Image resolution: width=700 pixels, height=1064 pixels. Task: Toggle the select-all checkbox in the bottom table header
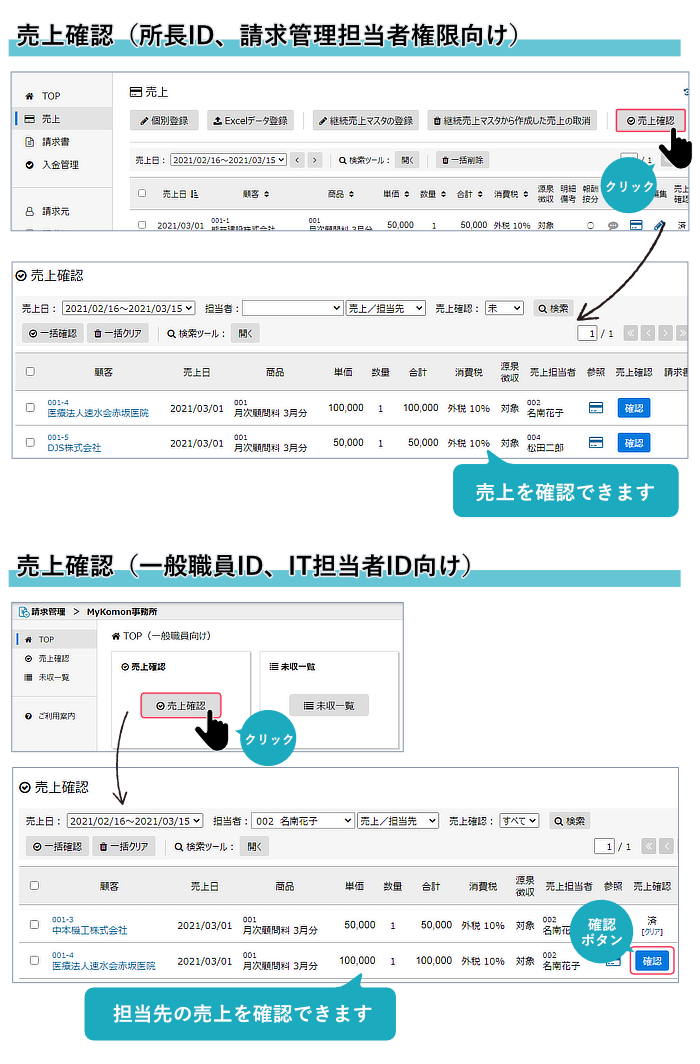34,885
